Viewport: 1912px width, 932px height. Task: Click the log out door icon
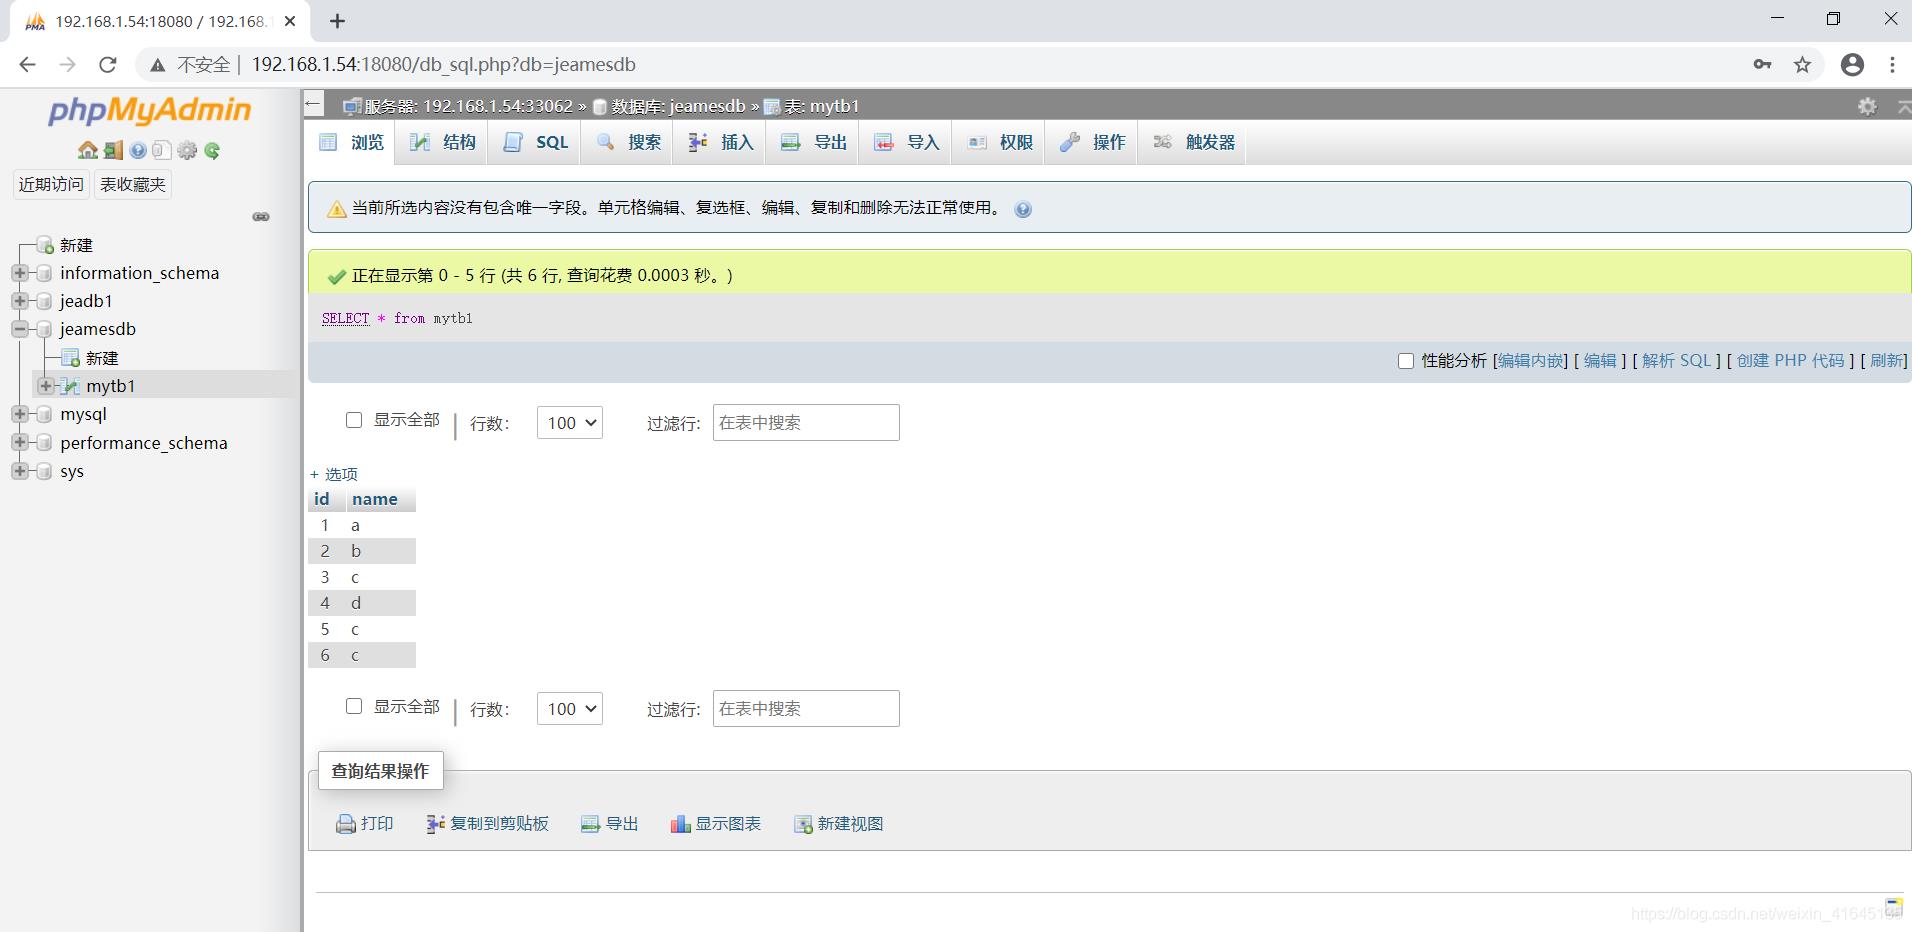[113, 150]
